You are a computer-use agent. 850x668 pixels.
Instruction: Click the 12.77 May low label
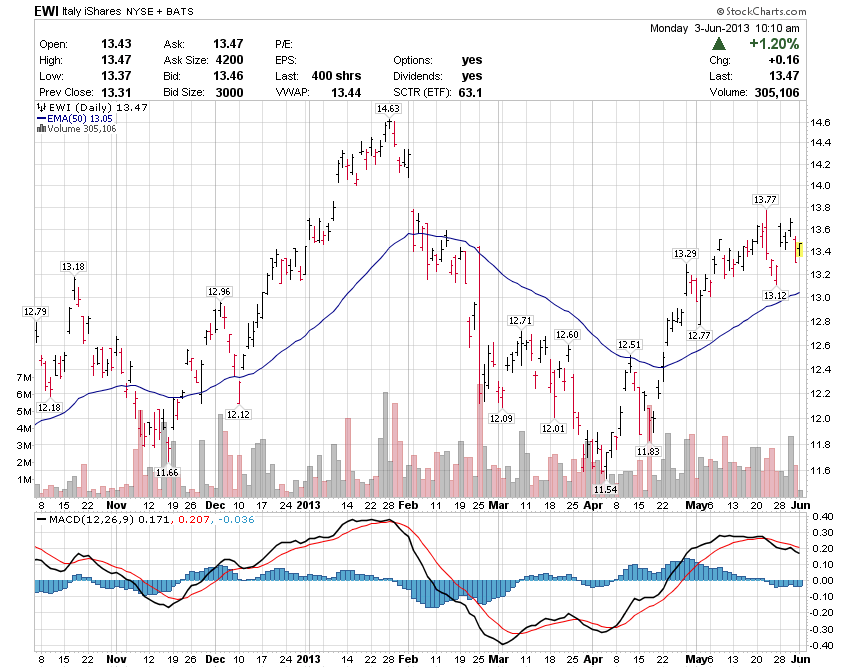pos(699,335)
